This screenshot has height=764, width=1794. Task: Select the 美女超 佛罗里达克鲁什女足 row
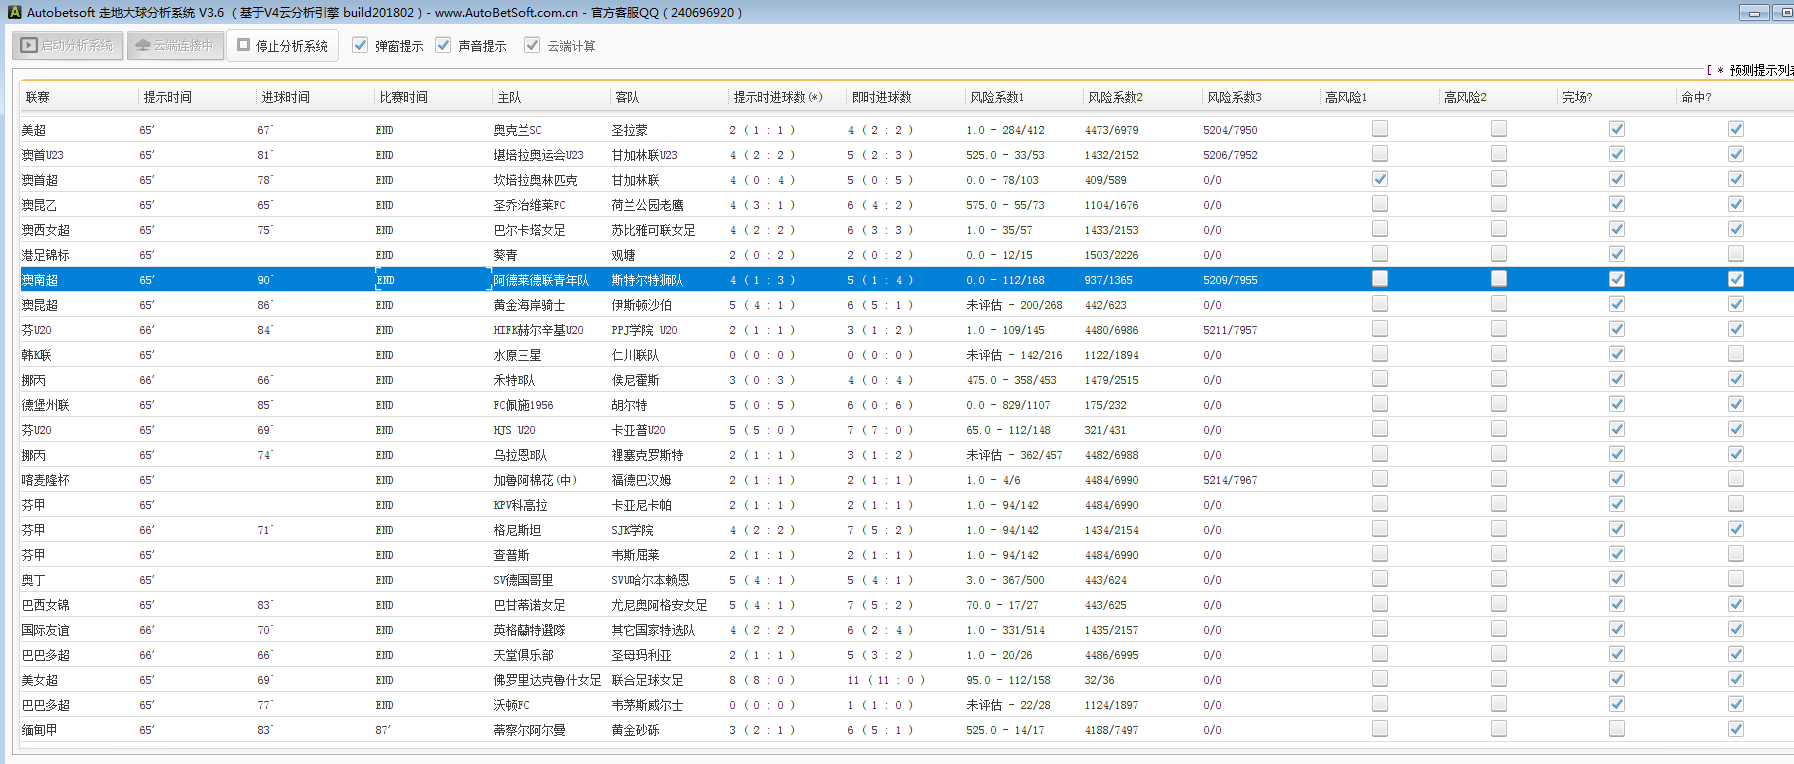point(546,680)
